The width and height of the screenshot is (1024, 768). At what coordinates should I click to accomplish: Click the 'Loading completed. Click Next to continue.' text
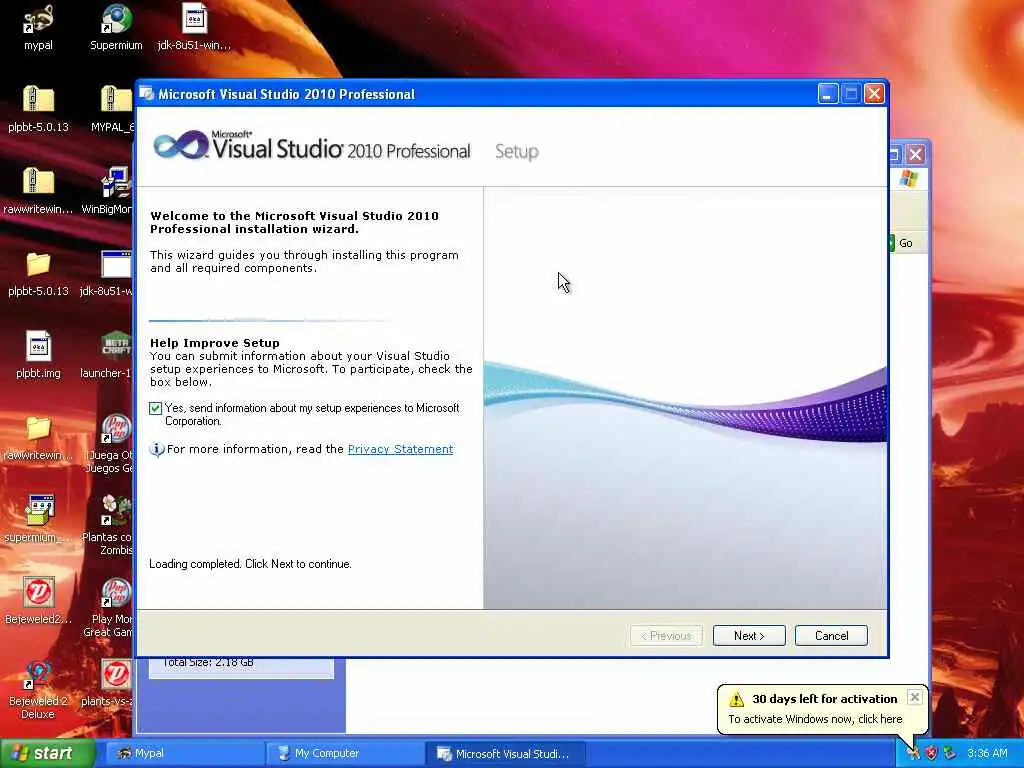click(x=250, y=564)
